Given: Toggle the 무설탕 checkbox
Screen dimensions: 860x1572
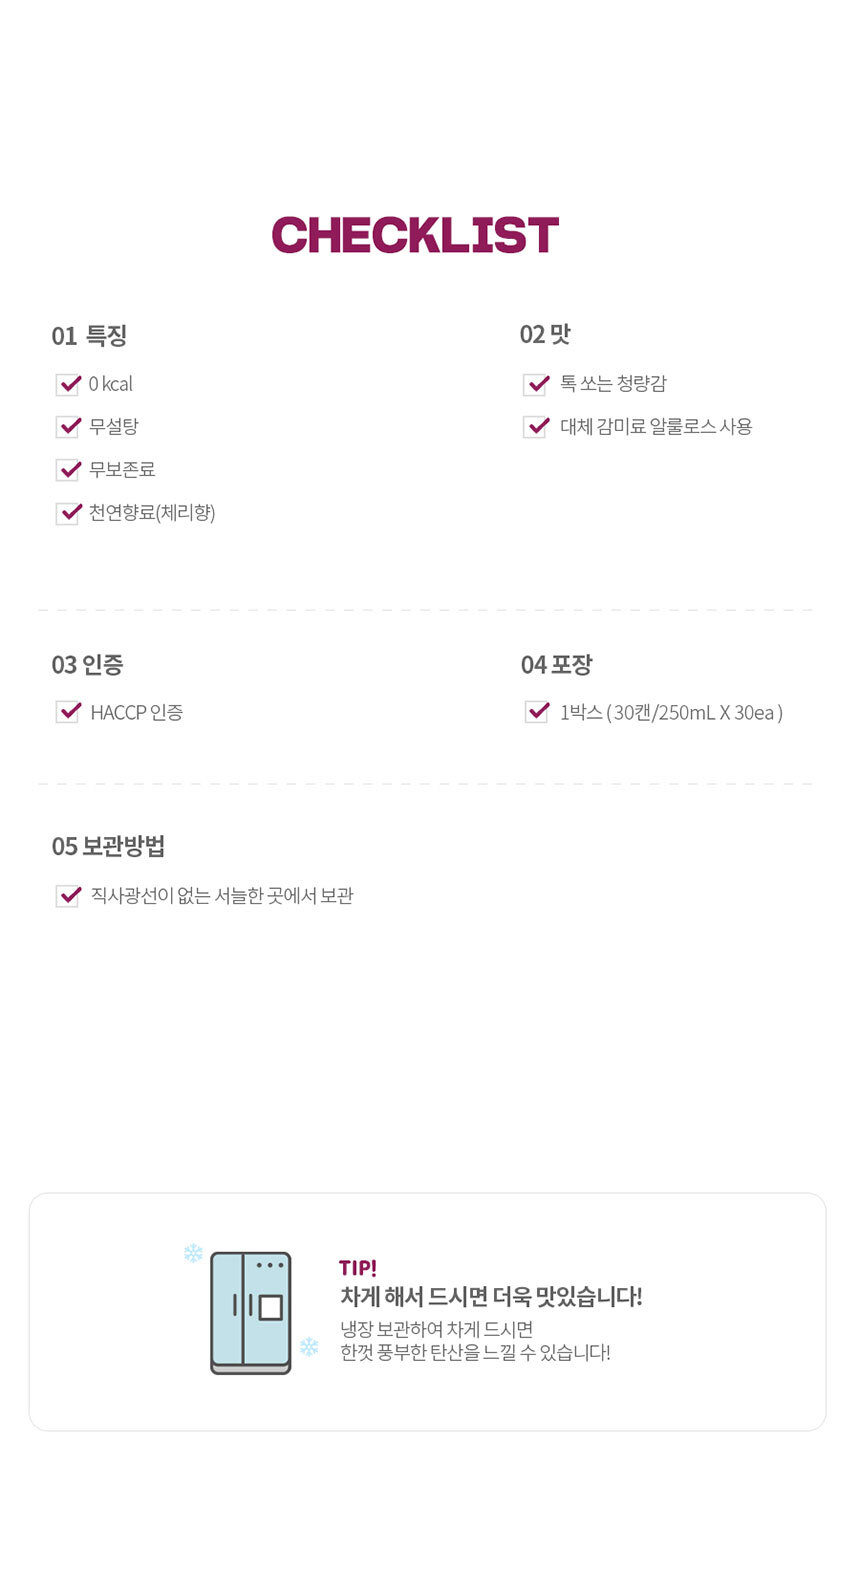Looking at the screenshot, I should click(x=68, y=427).
